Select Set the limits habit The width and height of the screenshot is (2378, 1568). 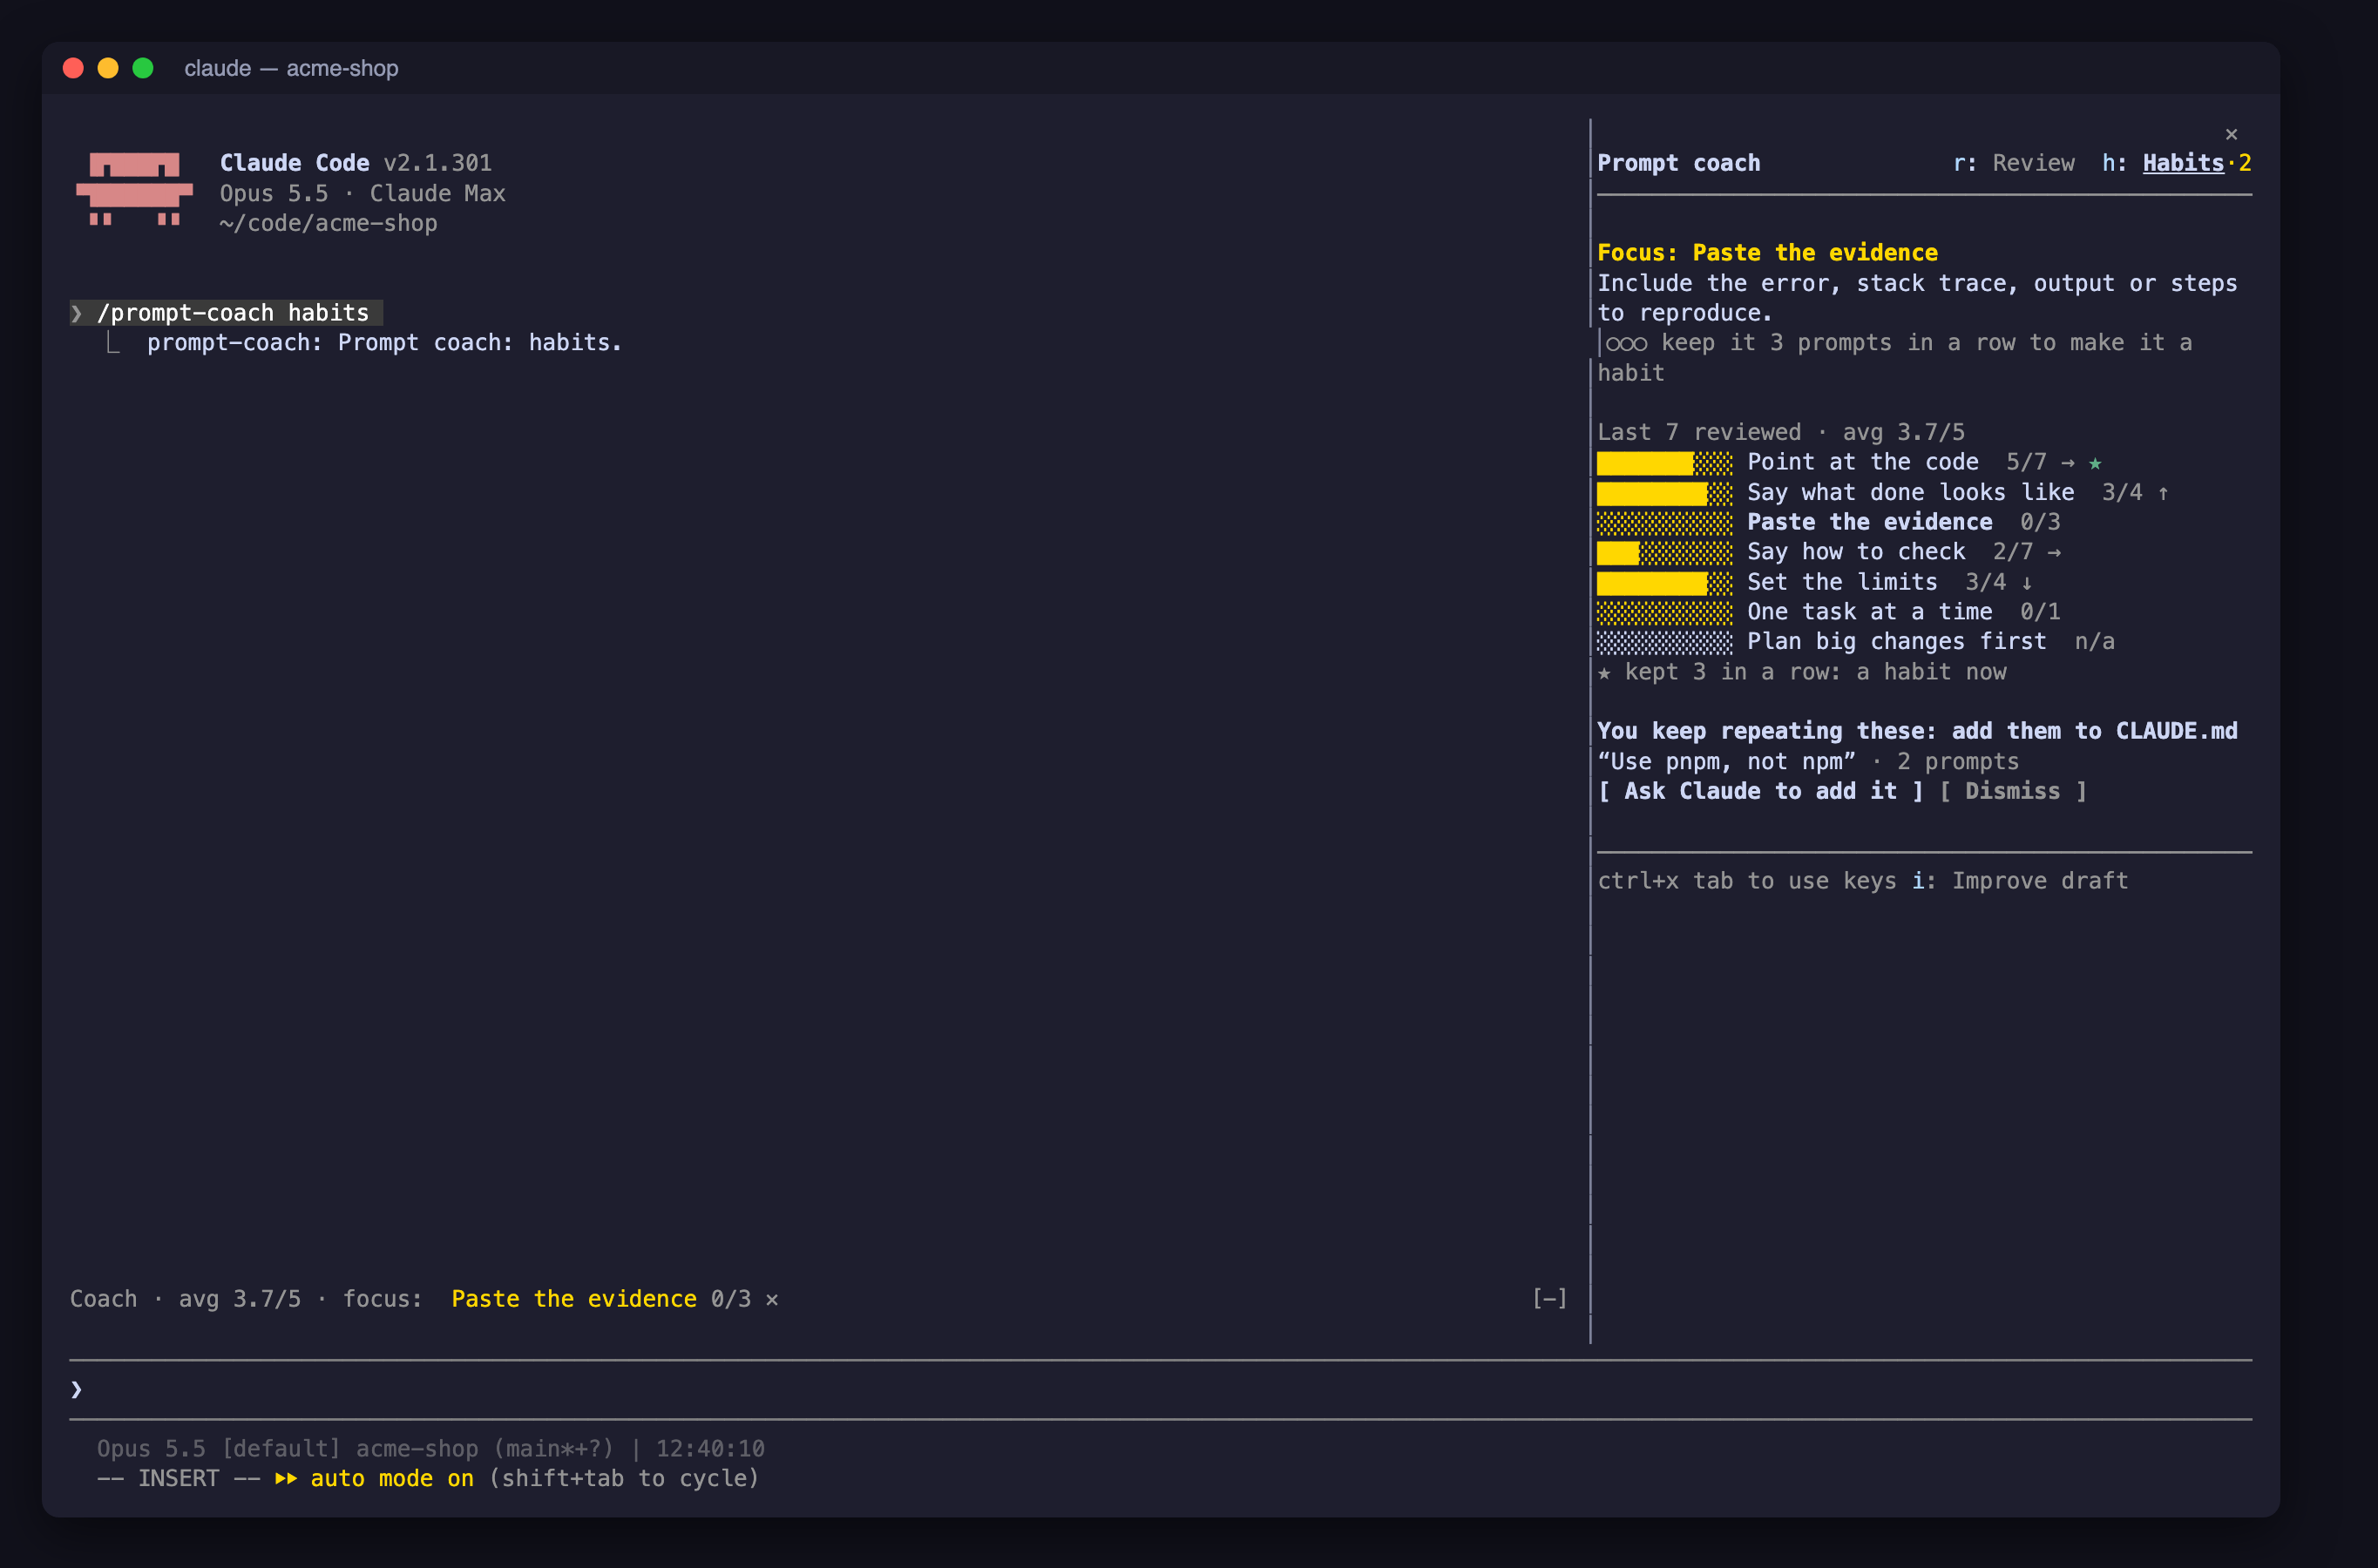pos(1815,582)
